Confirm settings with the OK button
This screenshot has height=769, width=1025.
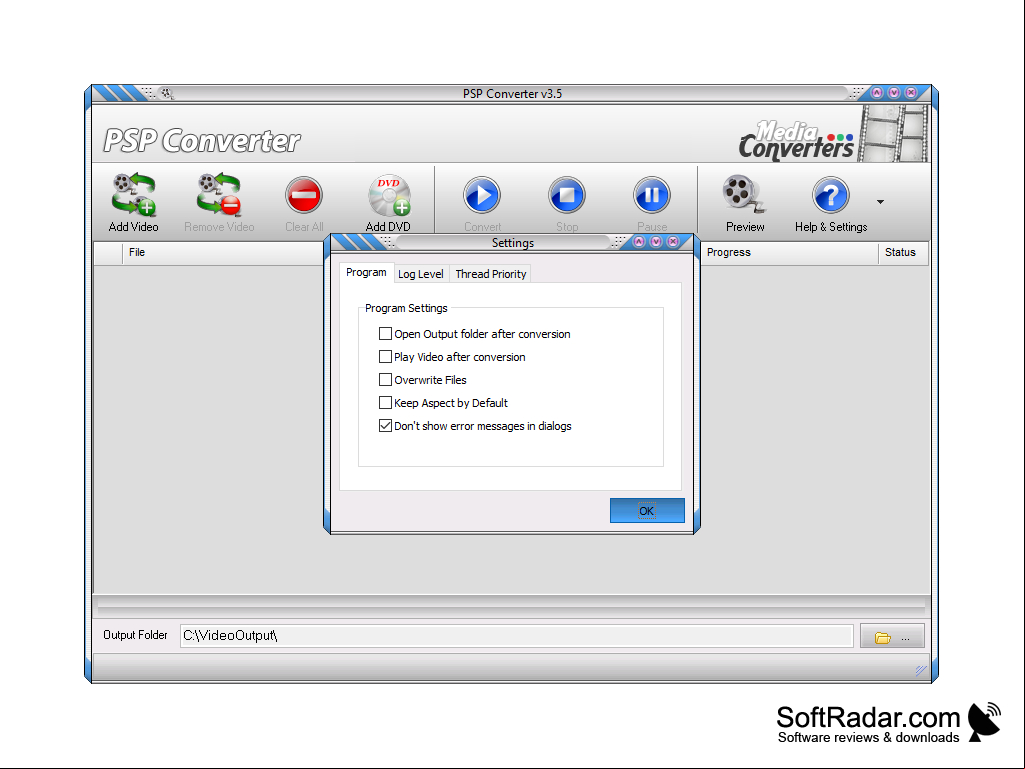click(x=647, y=511)
